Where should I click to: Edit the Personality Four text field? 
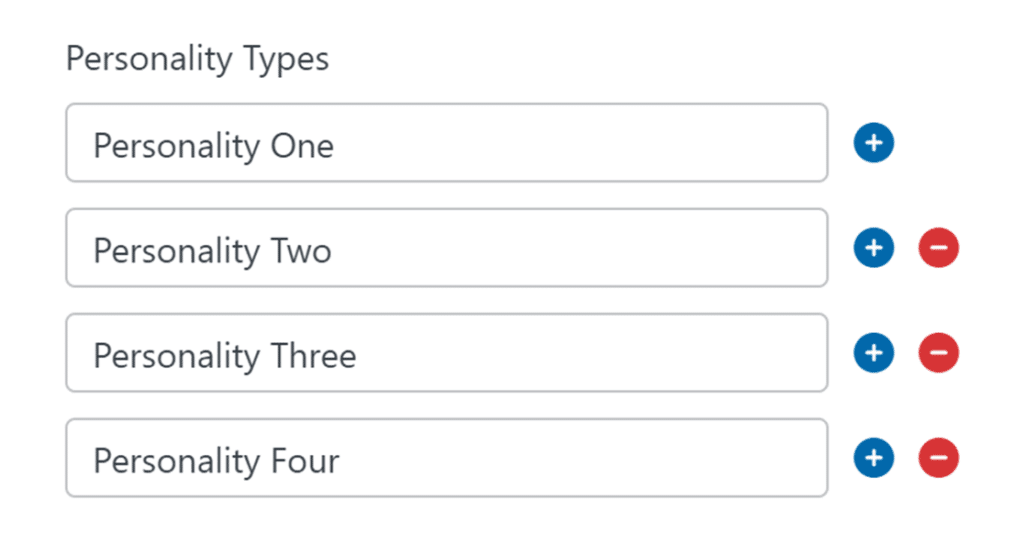coord(446,458)
